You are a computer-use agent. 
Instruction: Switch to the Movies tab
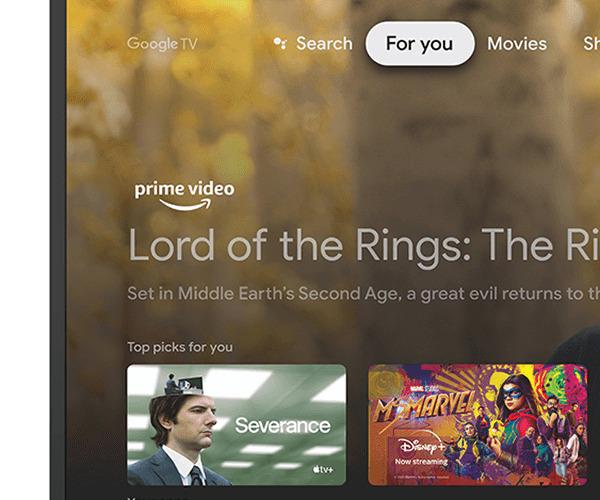[517, 43]
